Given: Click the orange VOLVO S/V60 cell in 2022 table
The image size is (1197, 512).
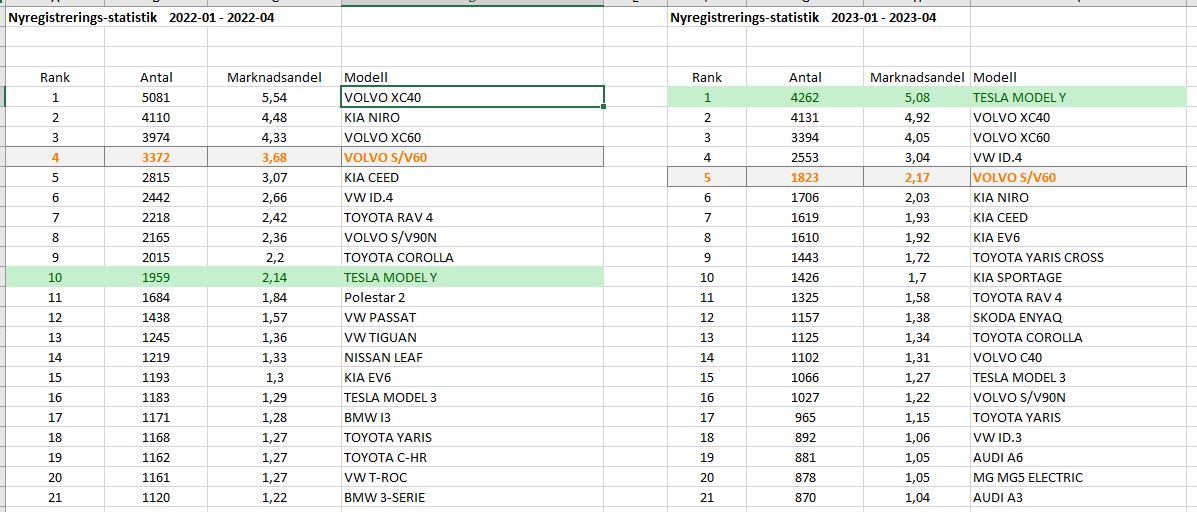Looking at the screenshot, I should coord(473,157).
